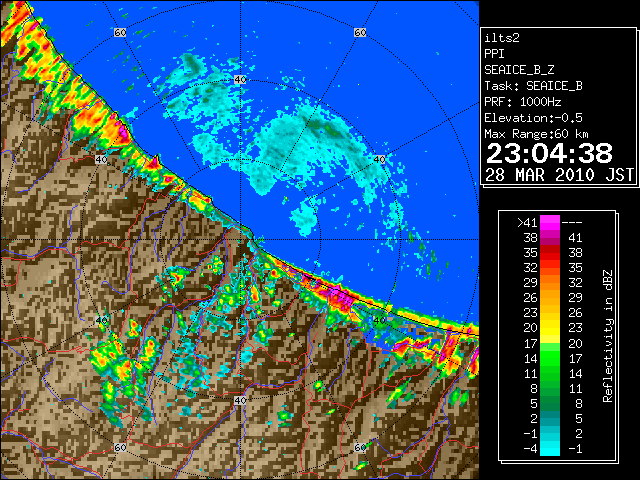Screen dimensions: 640x480
Task: Click the 'Elevation:-0.5' line
Action: click(x=533, y=118)
